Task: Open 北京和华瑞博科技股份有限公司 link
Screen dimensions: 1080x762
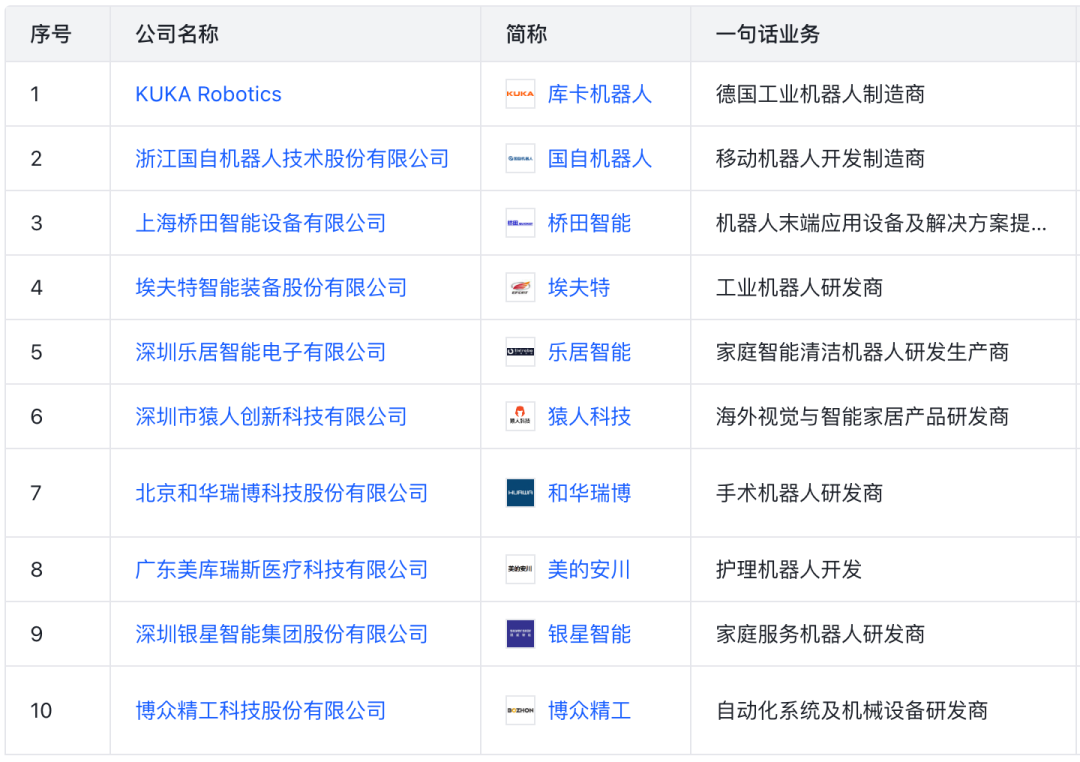Action: pyautogui.click(x=281, y=493)
